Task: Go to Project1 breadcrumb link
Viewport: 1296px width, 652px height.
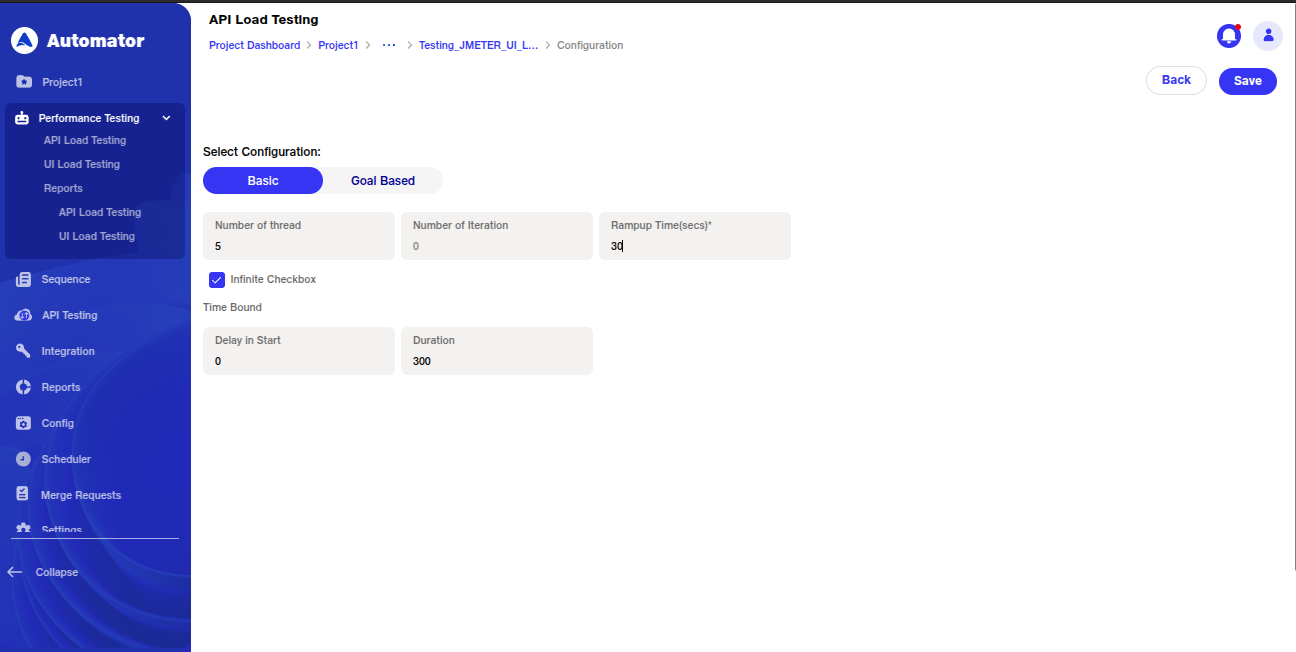Action: (x=338, y=45)
